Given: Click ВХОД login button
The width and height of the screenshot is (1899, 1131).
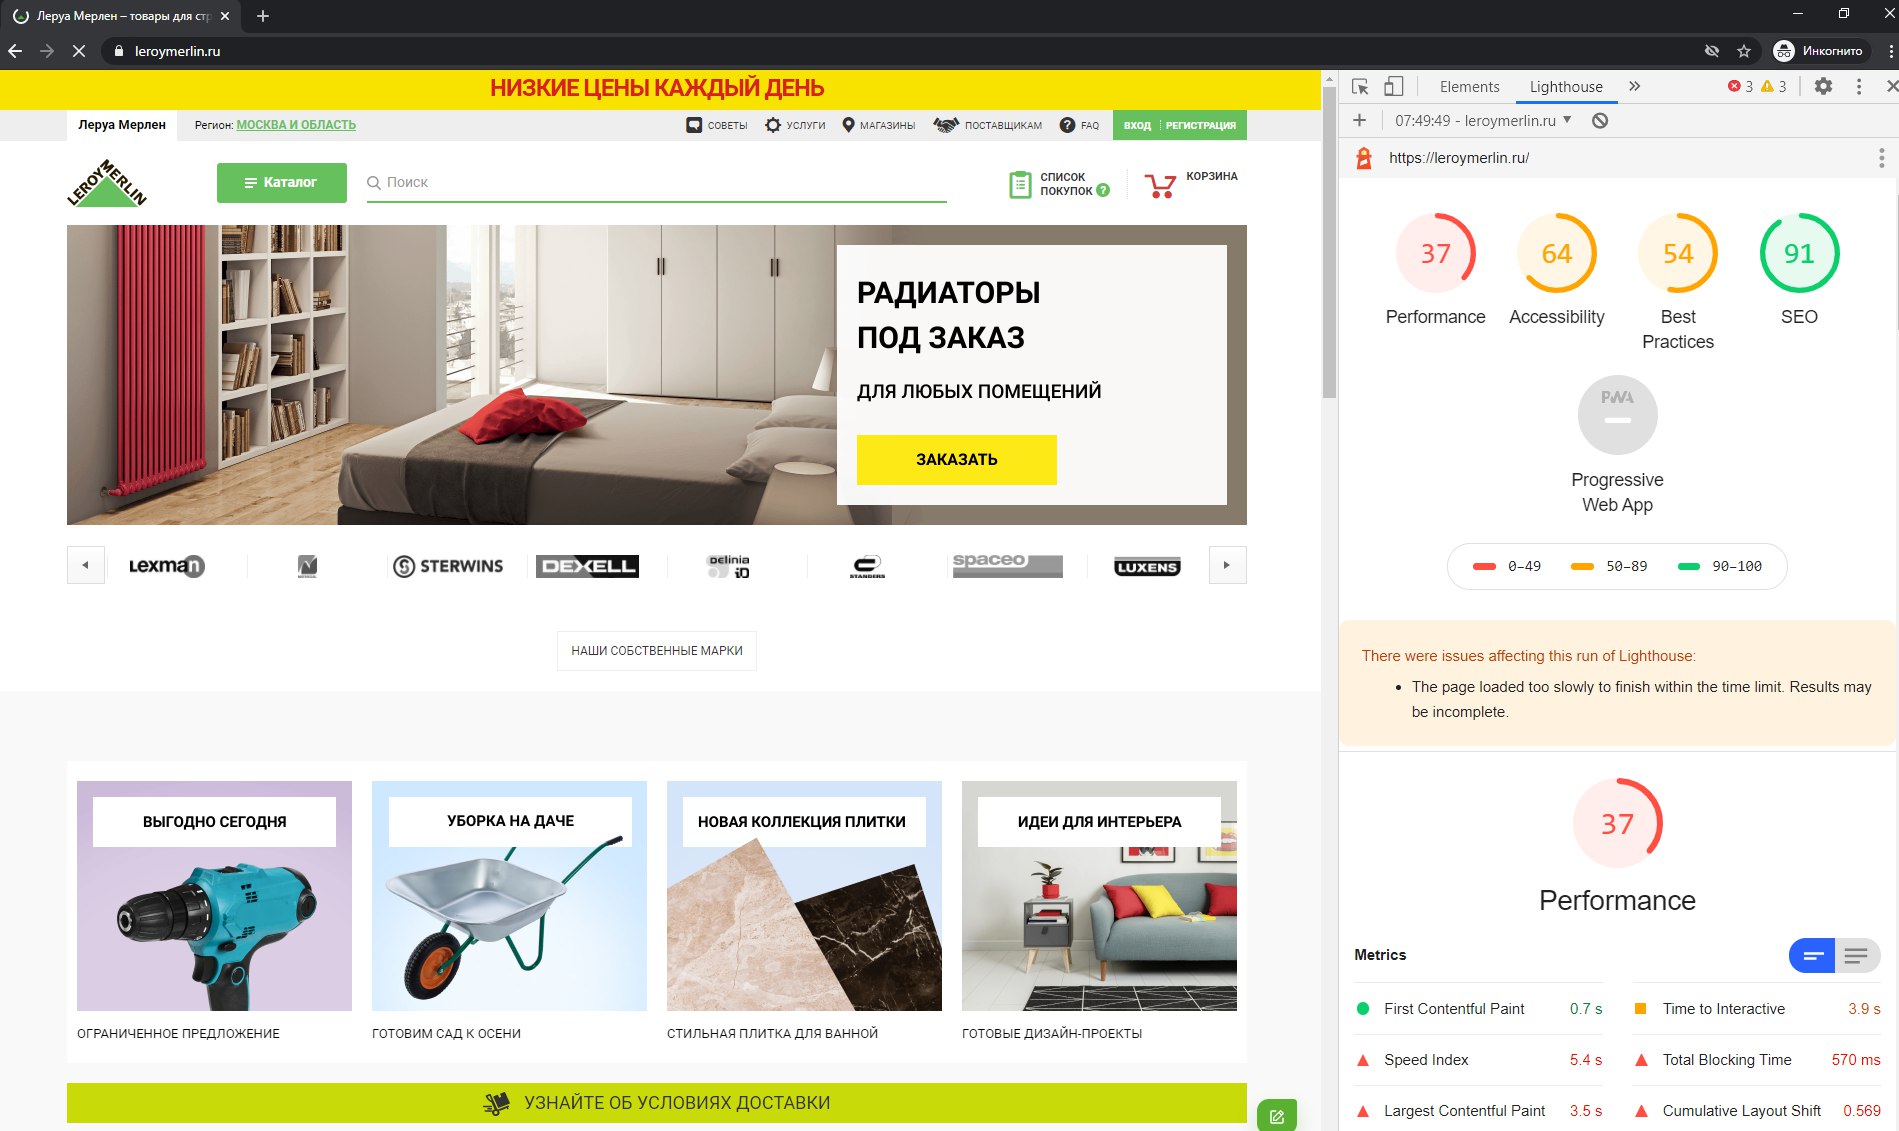Looking at the screenshot, I should point(1137,126).
